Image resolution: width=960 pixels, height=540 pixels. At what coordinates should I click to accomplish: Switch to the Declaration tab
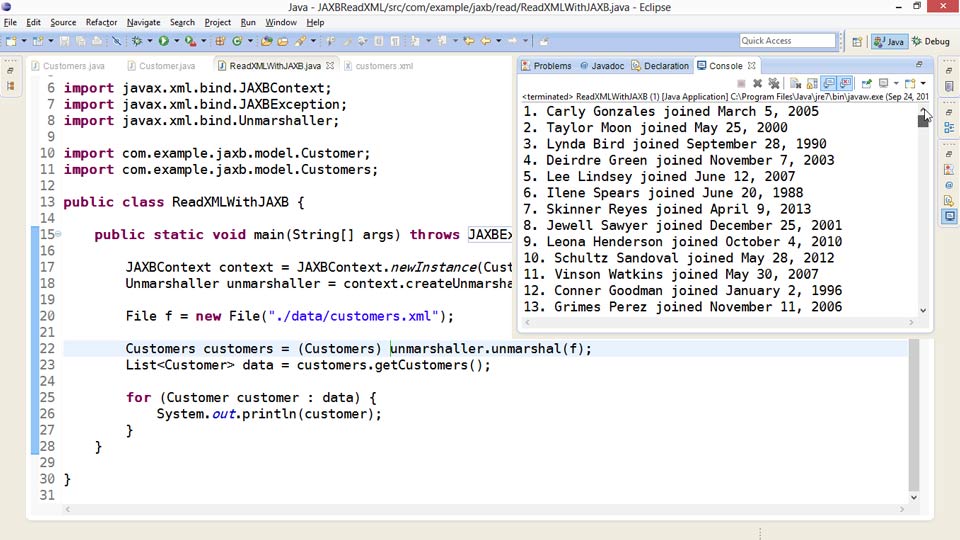pyautogui.click(x=660, y=66)
